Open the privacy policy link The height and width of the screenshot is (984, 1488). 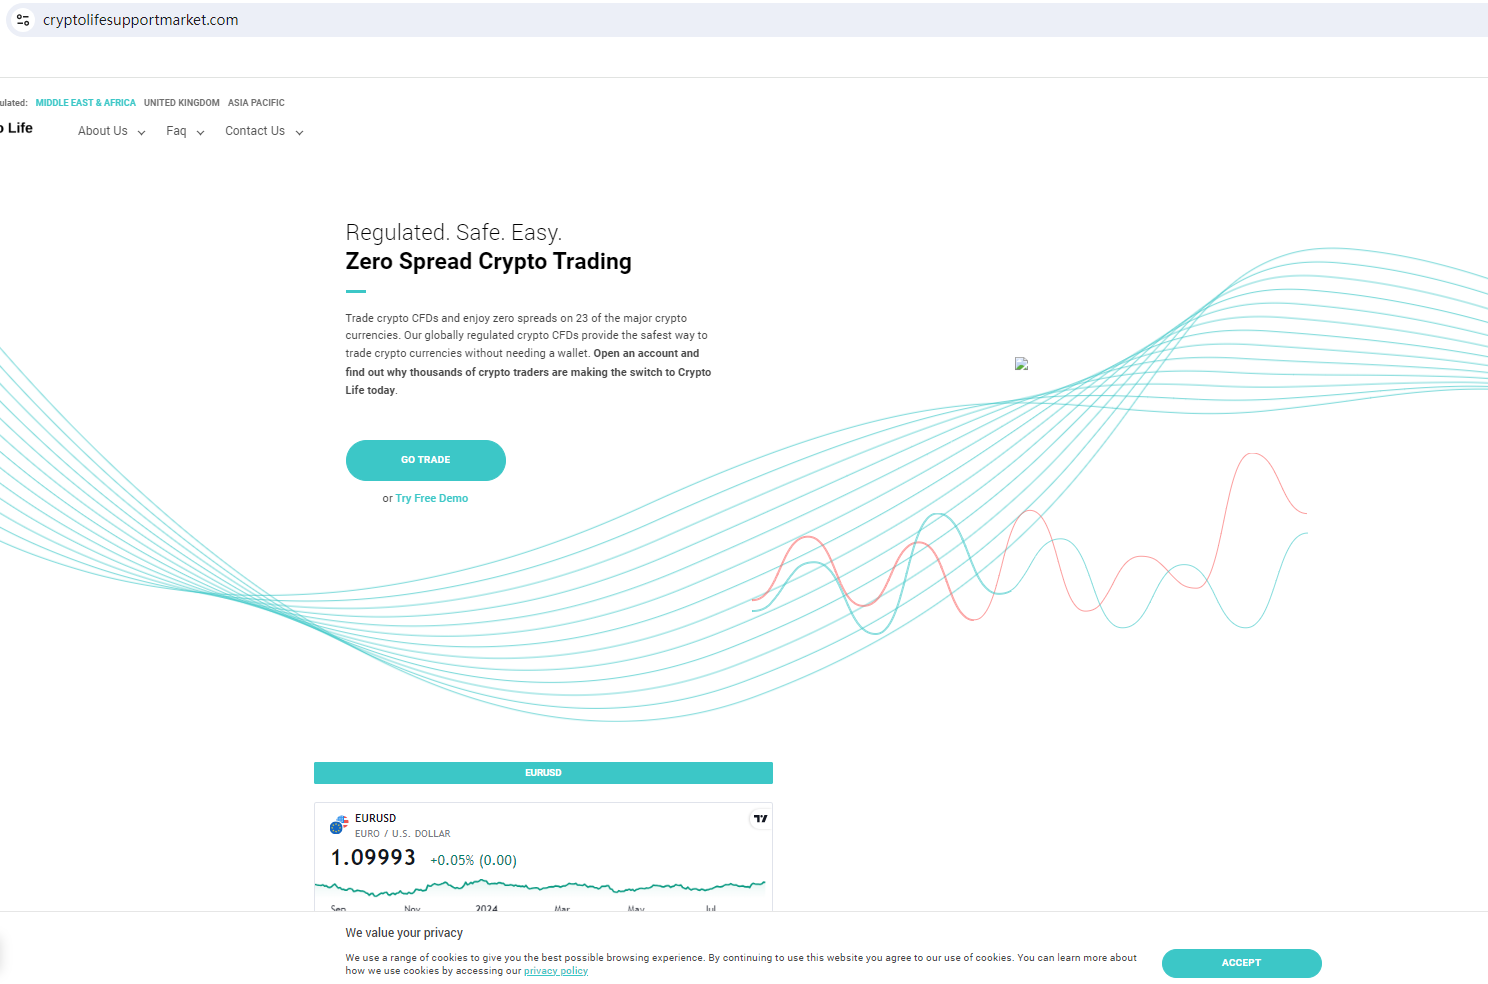coord(555,970)
